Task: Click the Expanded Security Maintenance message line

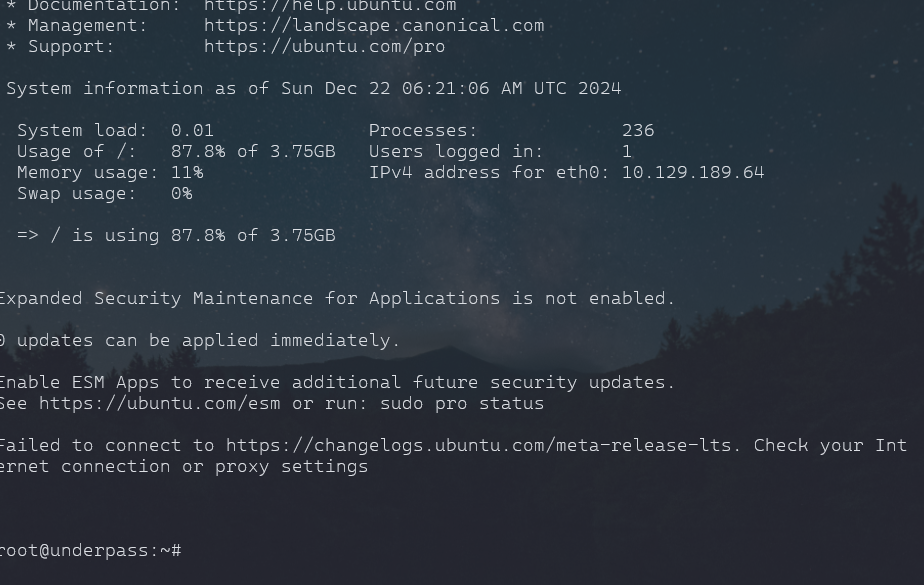Action: [336, 299]
